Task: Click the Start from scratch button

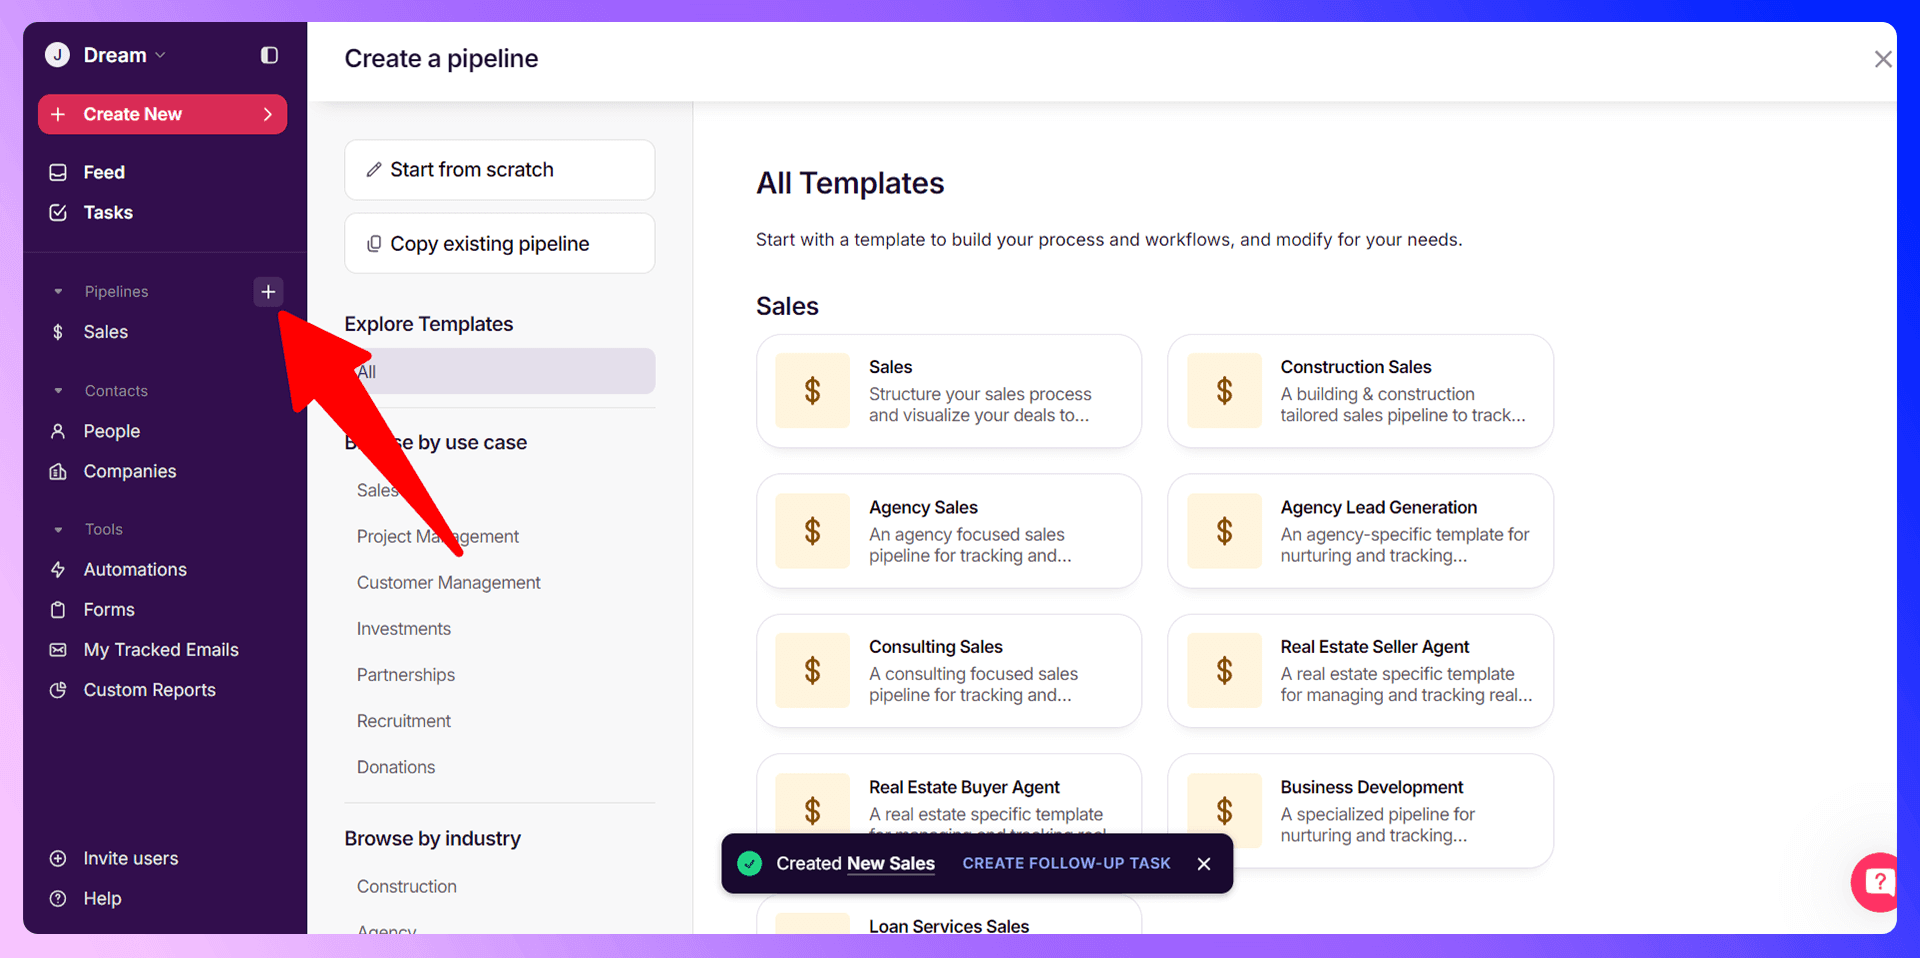Action: pyautogui.click(x=500, y=170)
